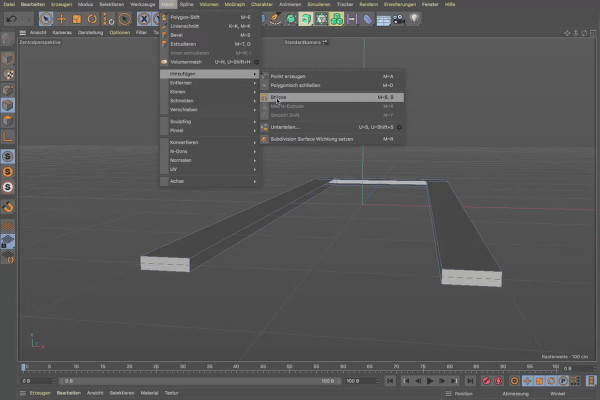Click the MoGraph cloner icon
Screen dimensions: 600x400
(x=336, y=19)
